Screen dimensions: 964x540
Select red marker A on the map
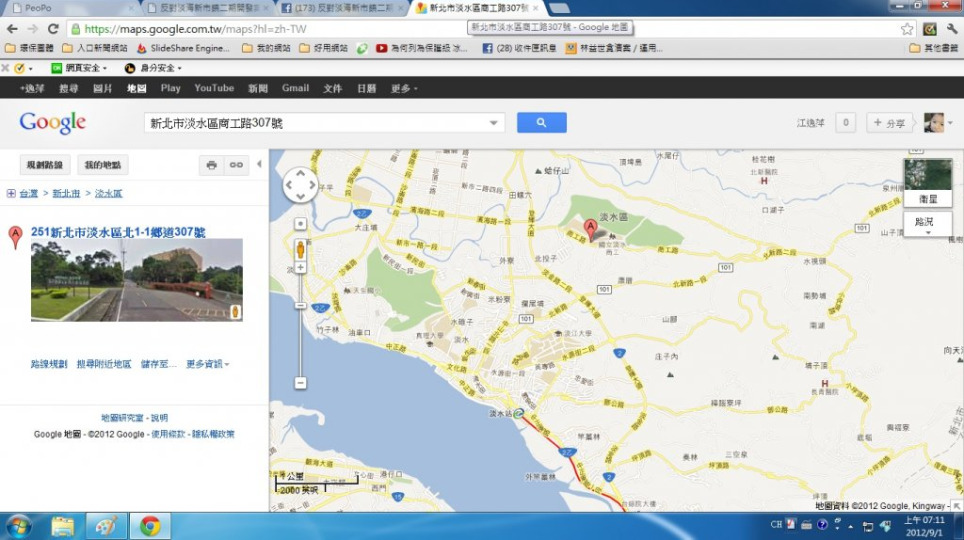coord(590,229)
